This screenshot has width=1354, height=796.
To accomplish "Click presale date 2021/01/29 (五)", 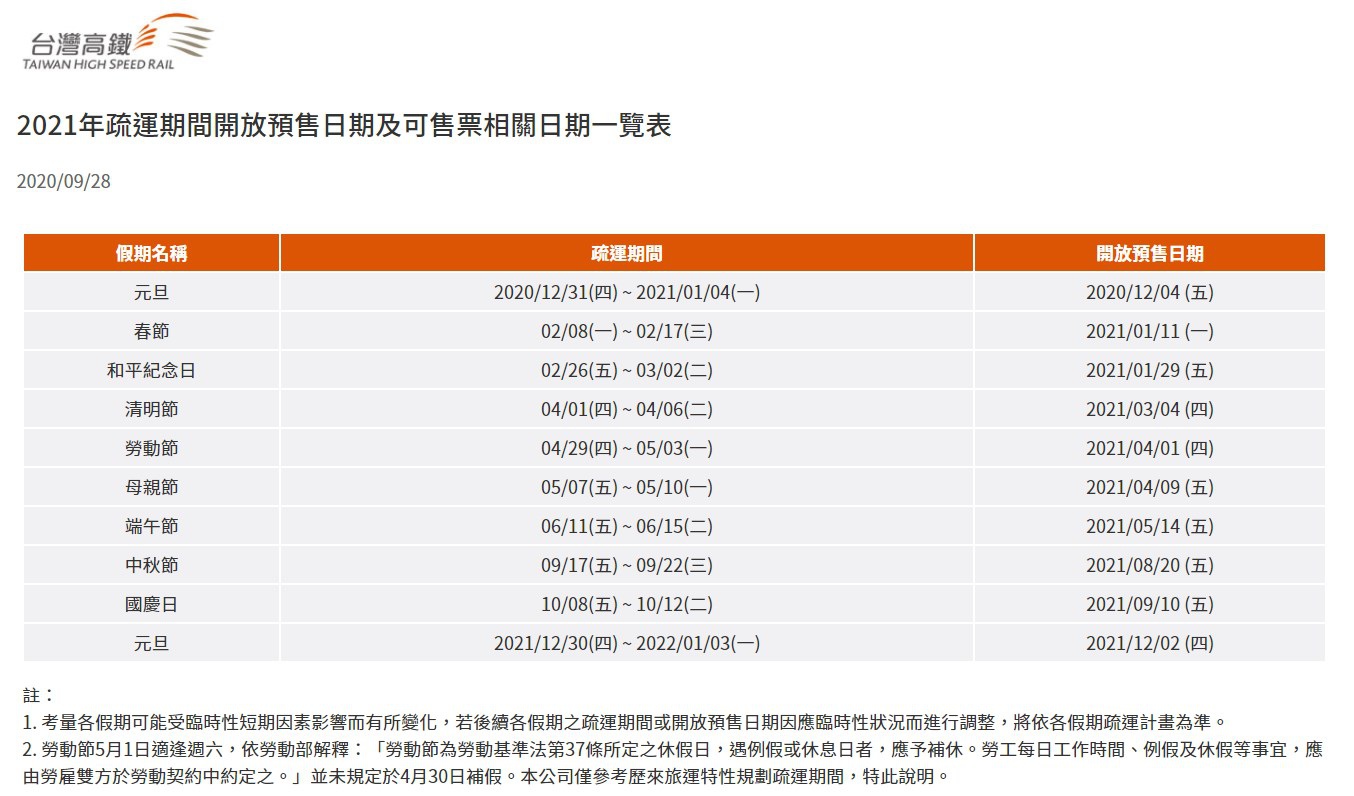I will tap(1150, 370).
